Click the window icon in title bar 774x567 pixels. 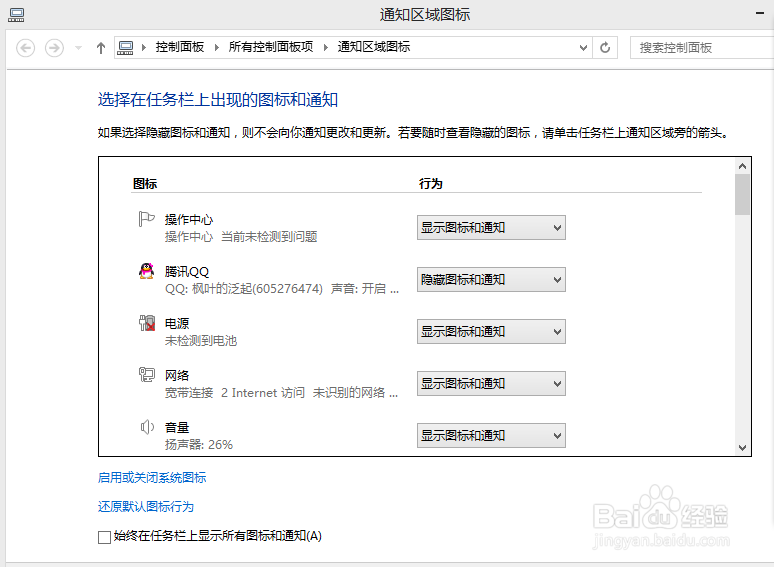(16, 15)
